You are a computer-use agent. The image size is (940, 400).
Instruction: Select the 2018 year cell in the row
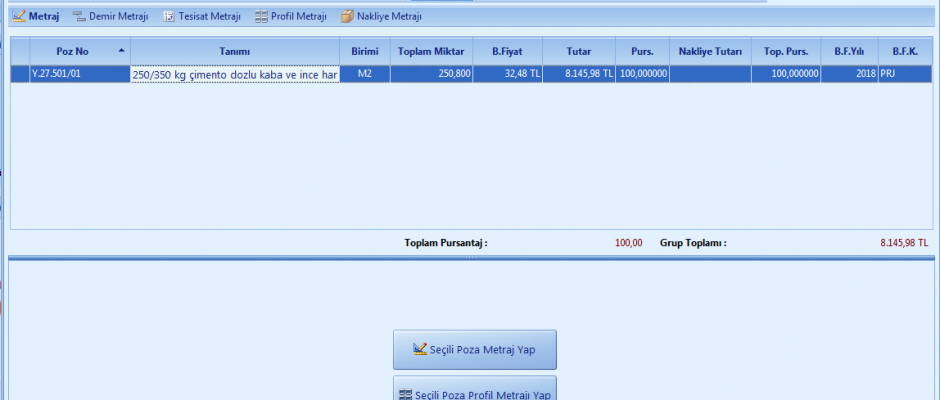tap(849, 74)
